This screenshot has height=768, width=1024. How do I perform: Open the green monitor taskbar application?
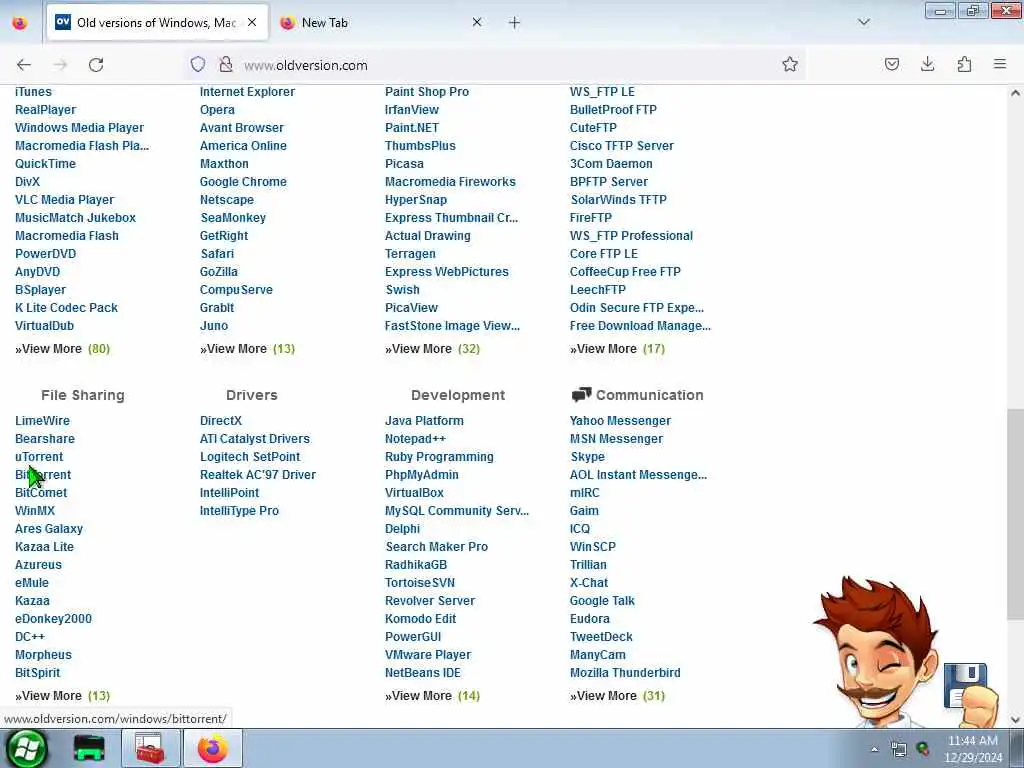click(x=89, y=748)
